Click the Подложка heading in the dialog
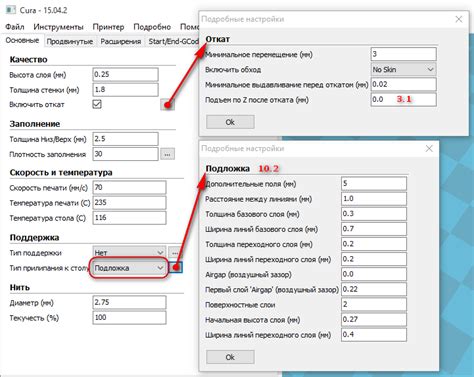Screen dimensions: 474x377 coord(228,169)
